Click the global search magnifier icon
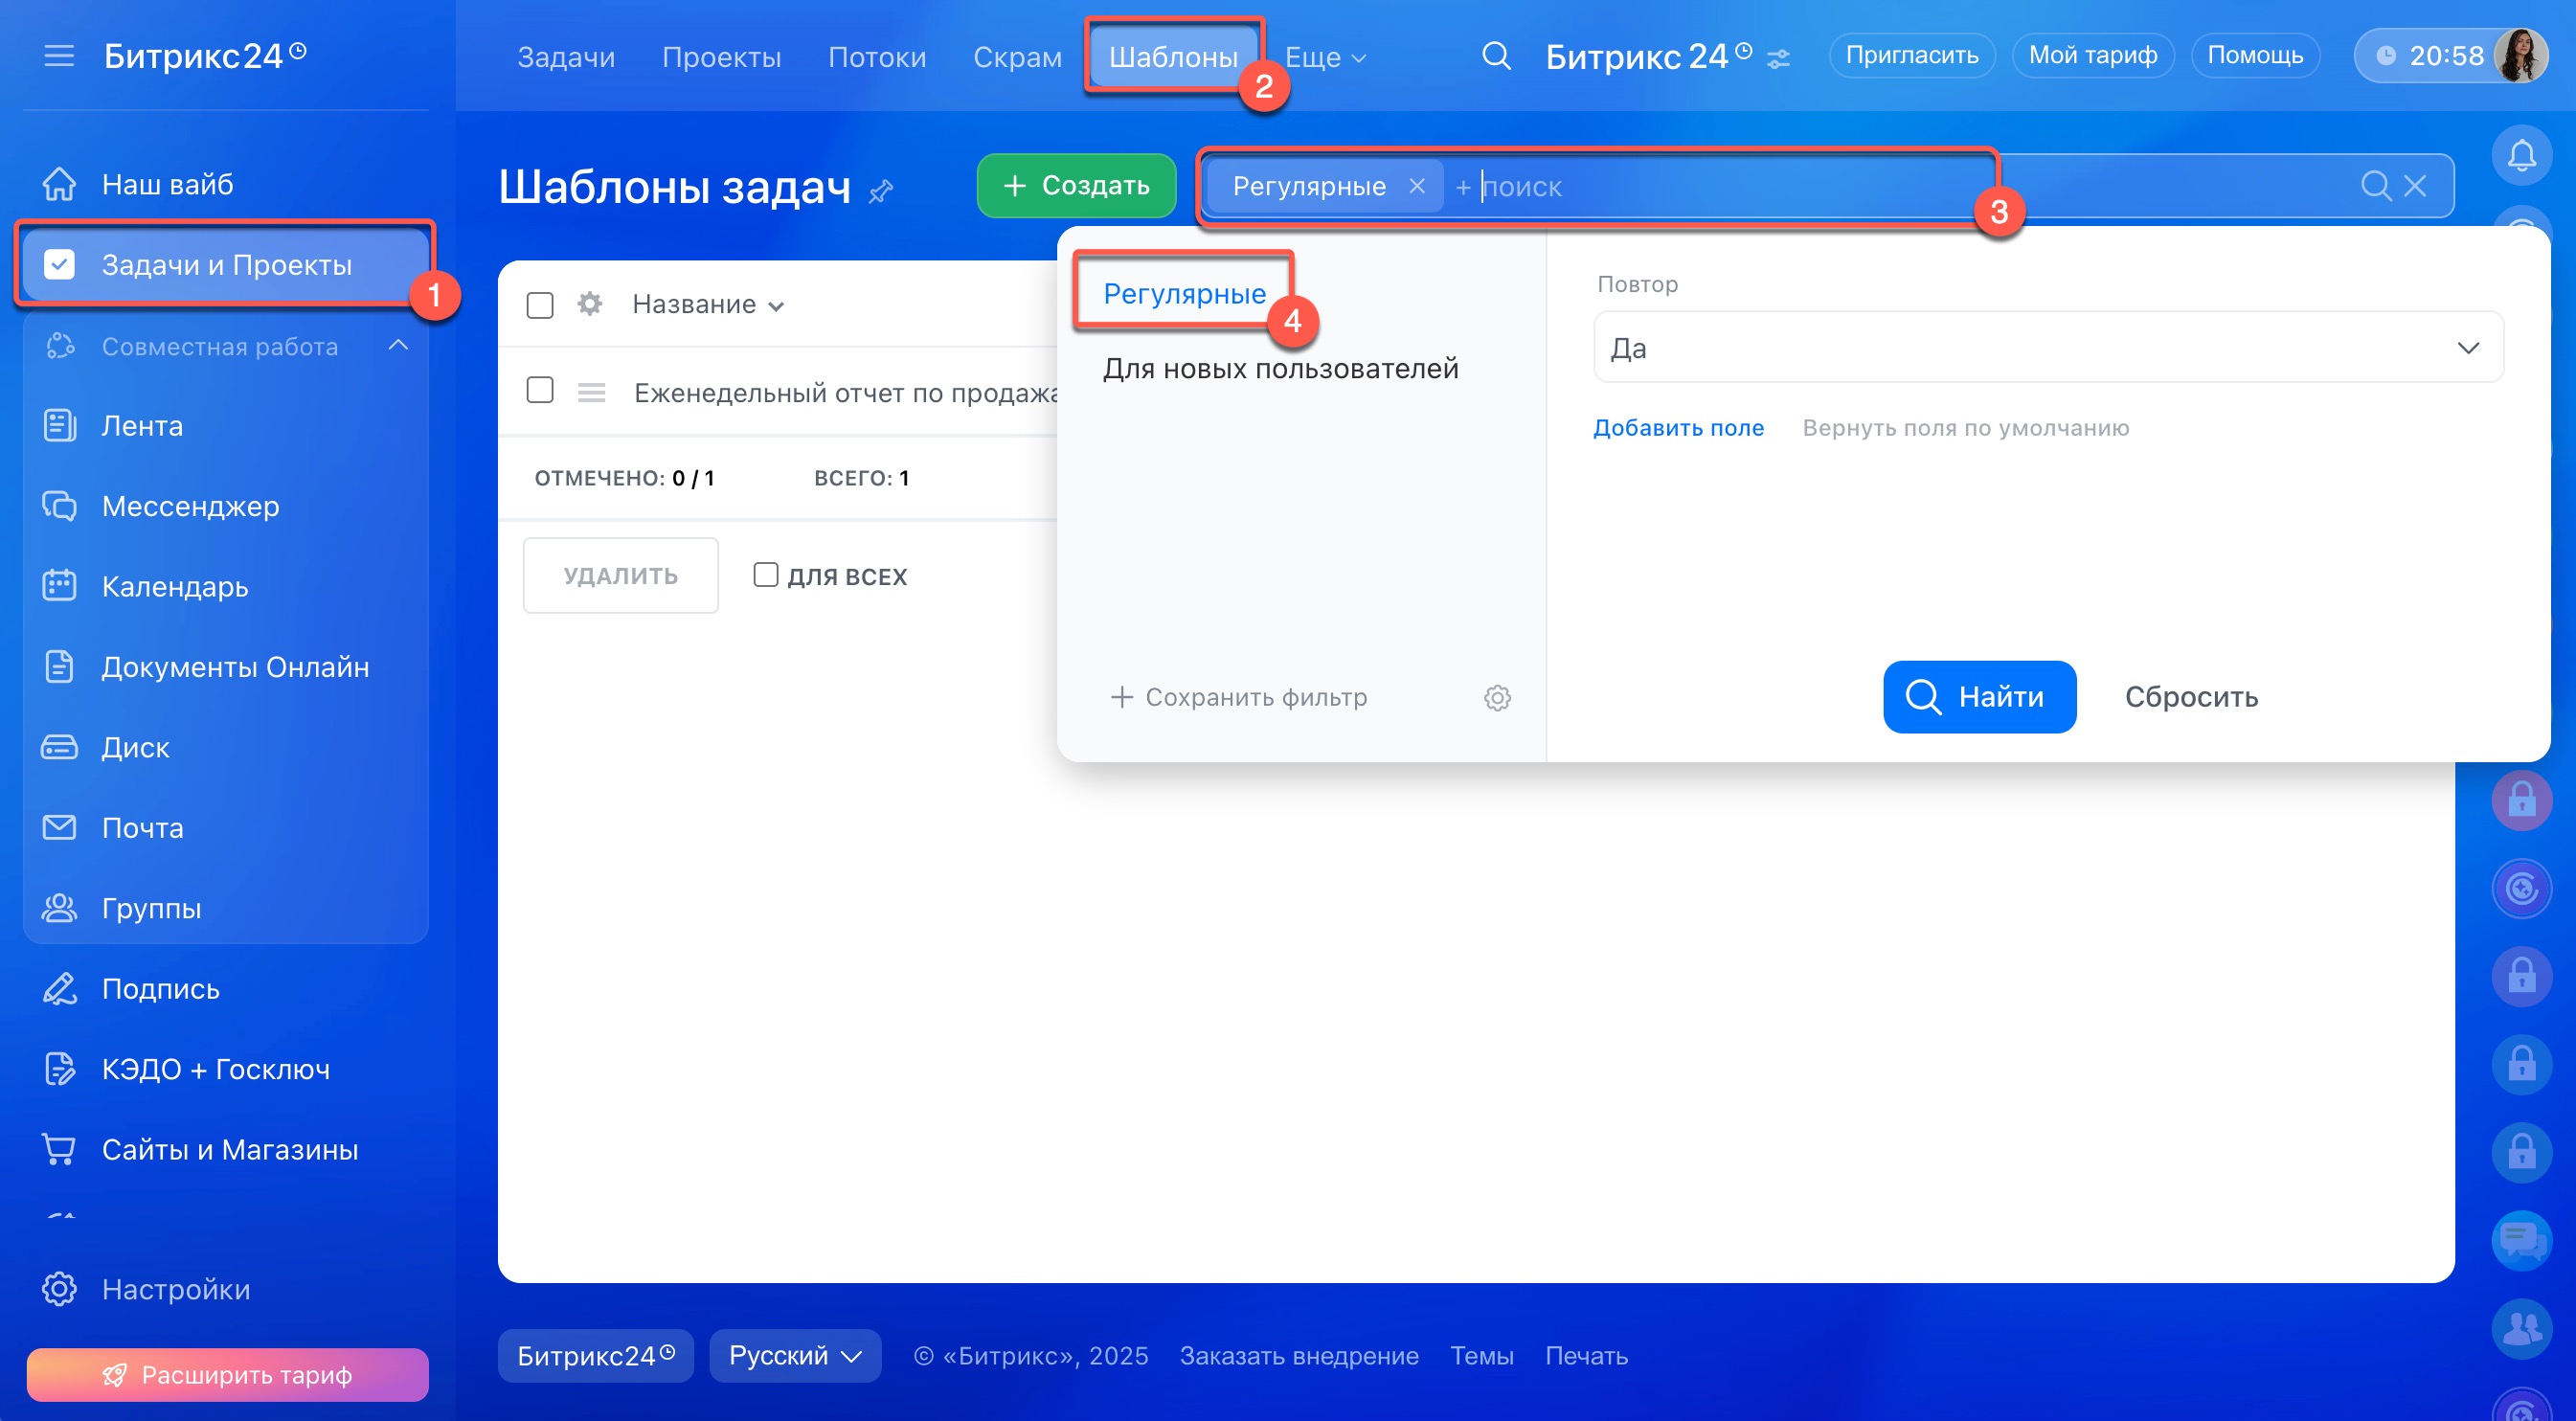This screenshot has height=1421, width=2576. 1496,56
